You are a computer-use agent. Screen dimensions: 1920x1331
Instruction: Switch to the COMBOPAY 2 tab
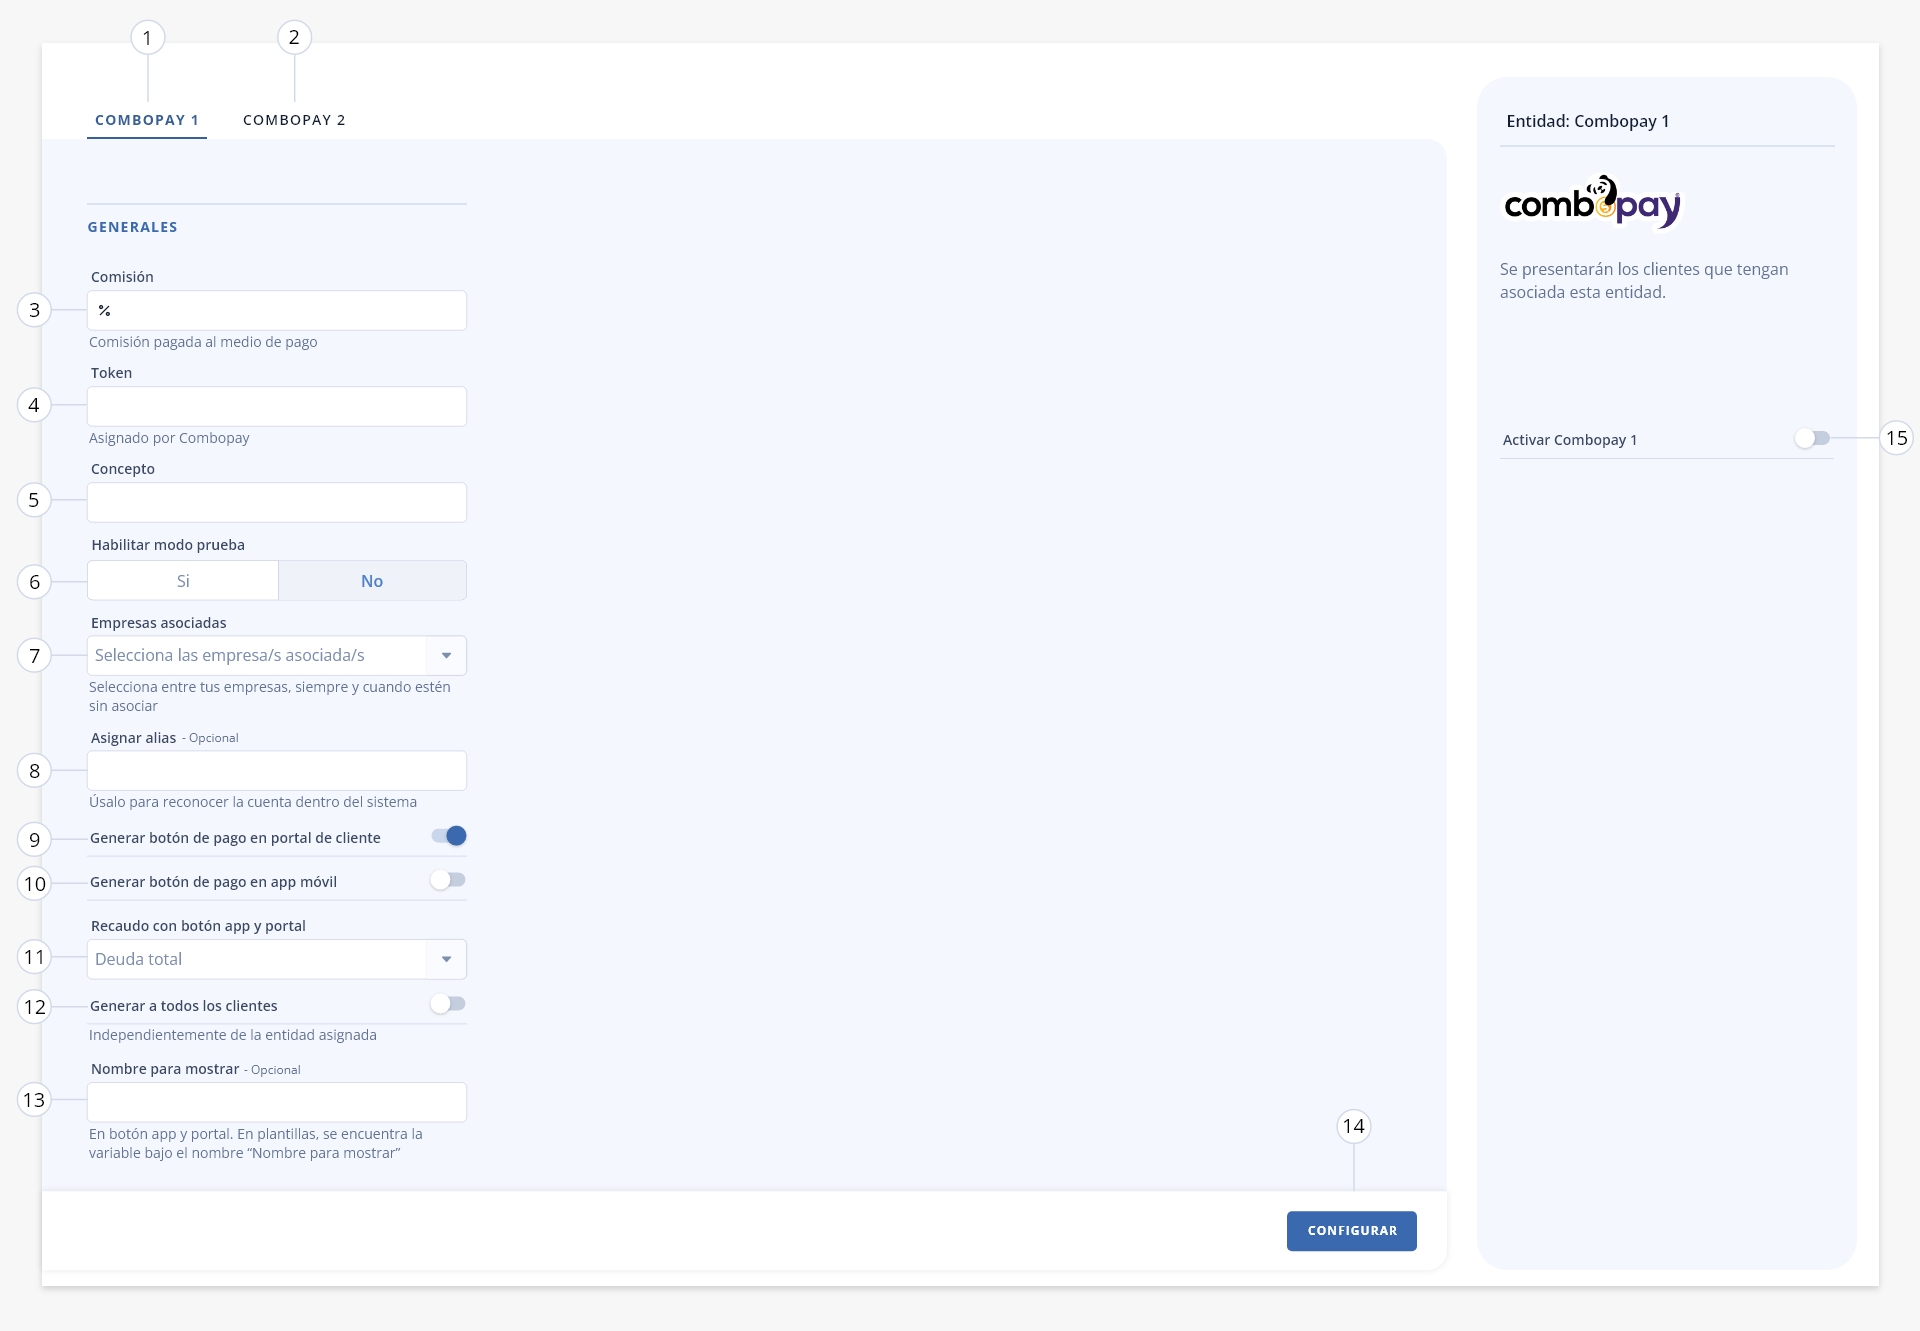(294, 120)
